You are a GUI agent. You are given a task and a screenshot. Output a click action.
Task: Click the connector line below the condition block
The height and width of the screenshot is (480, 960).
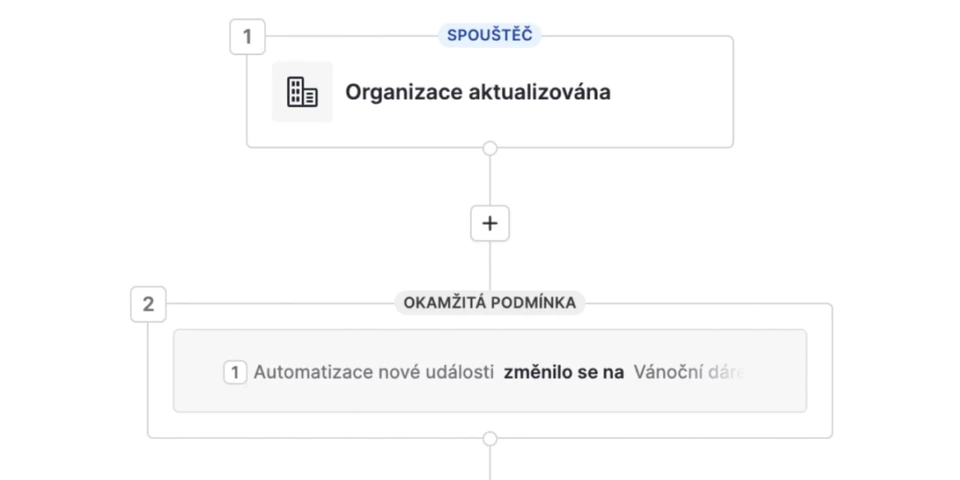490,462
